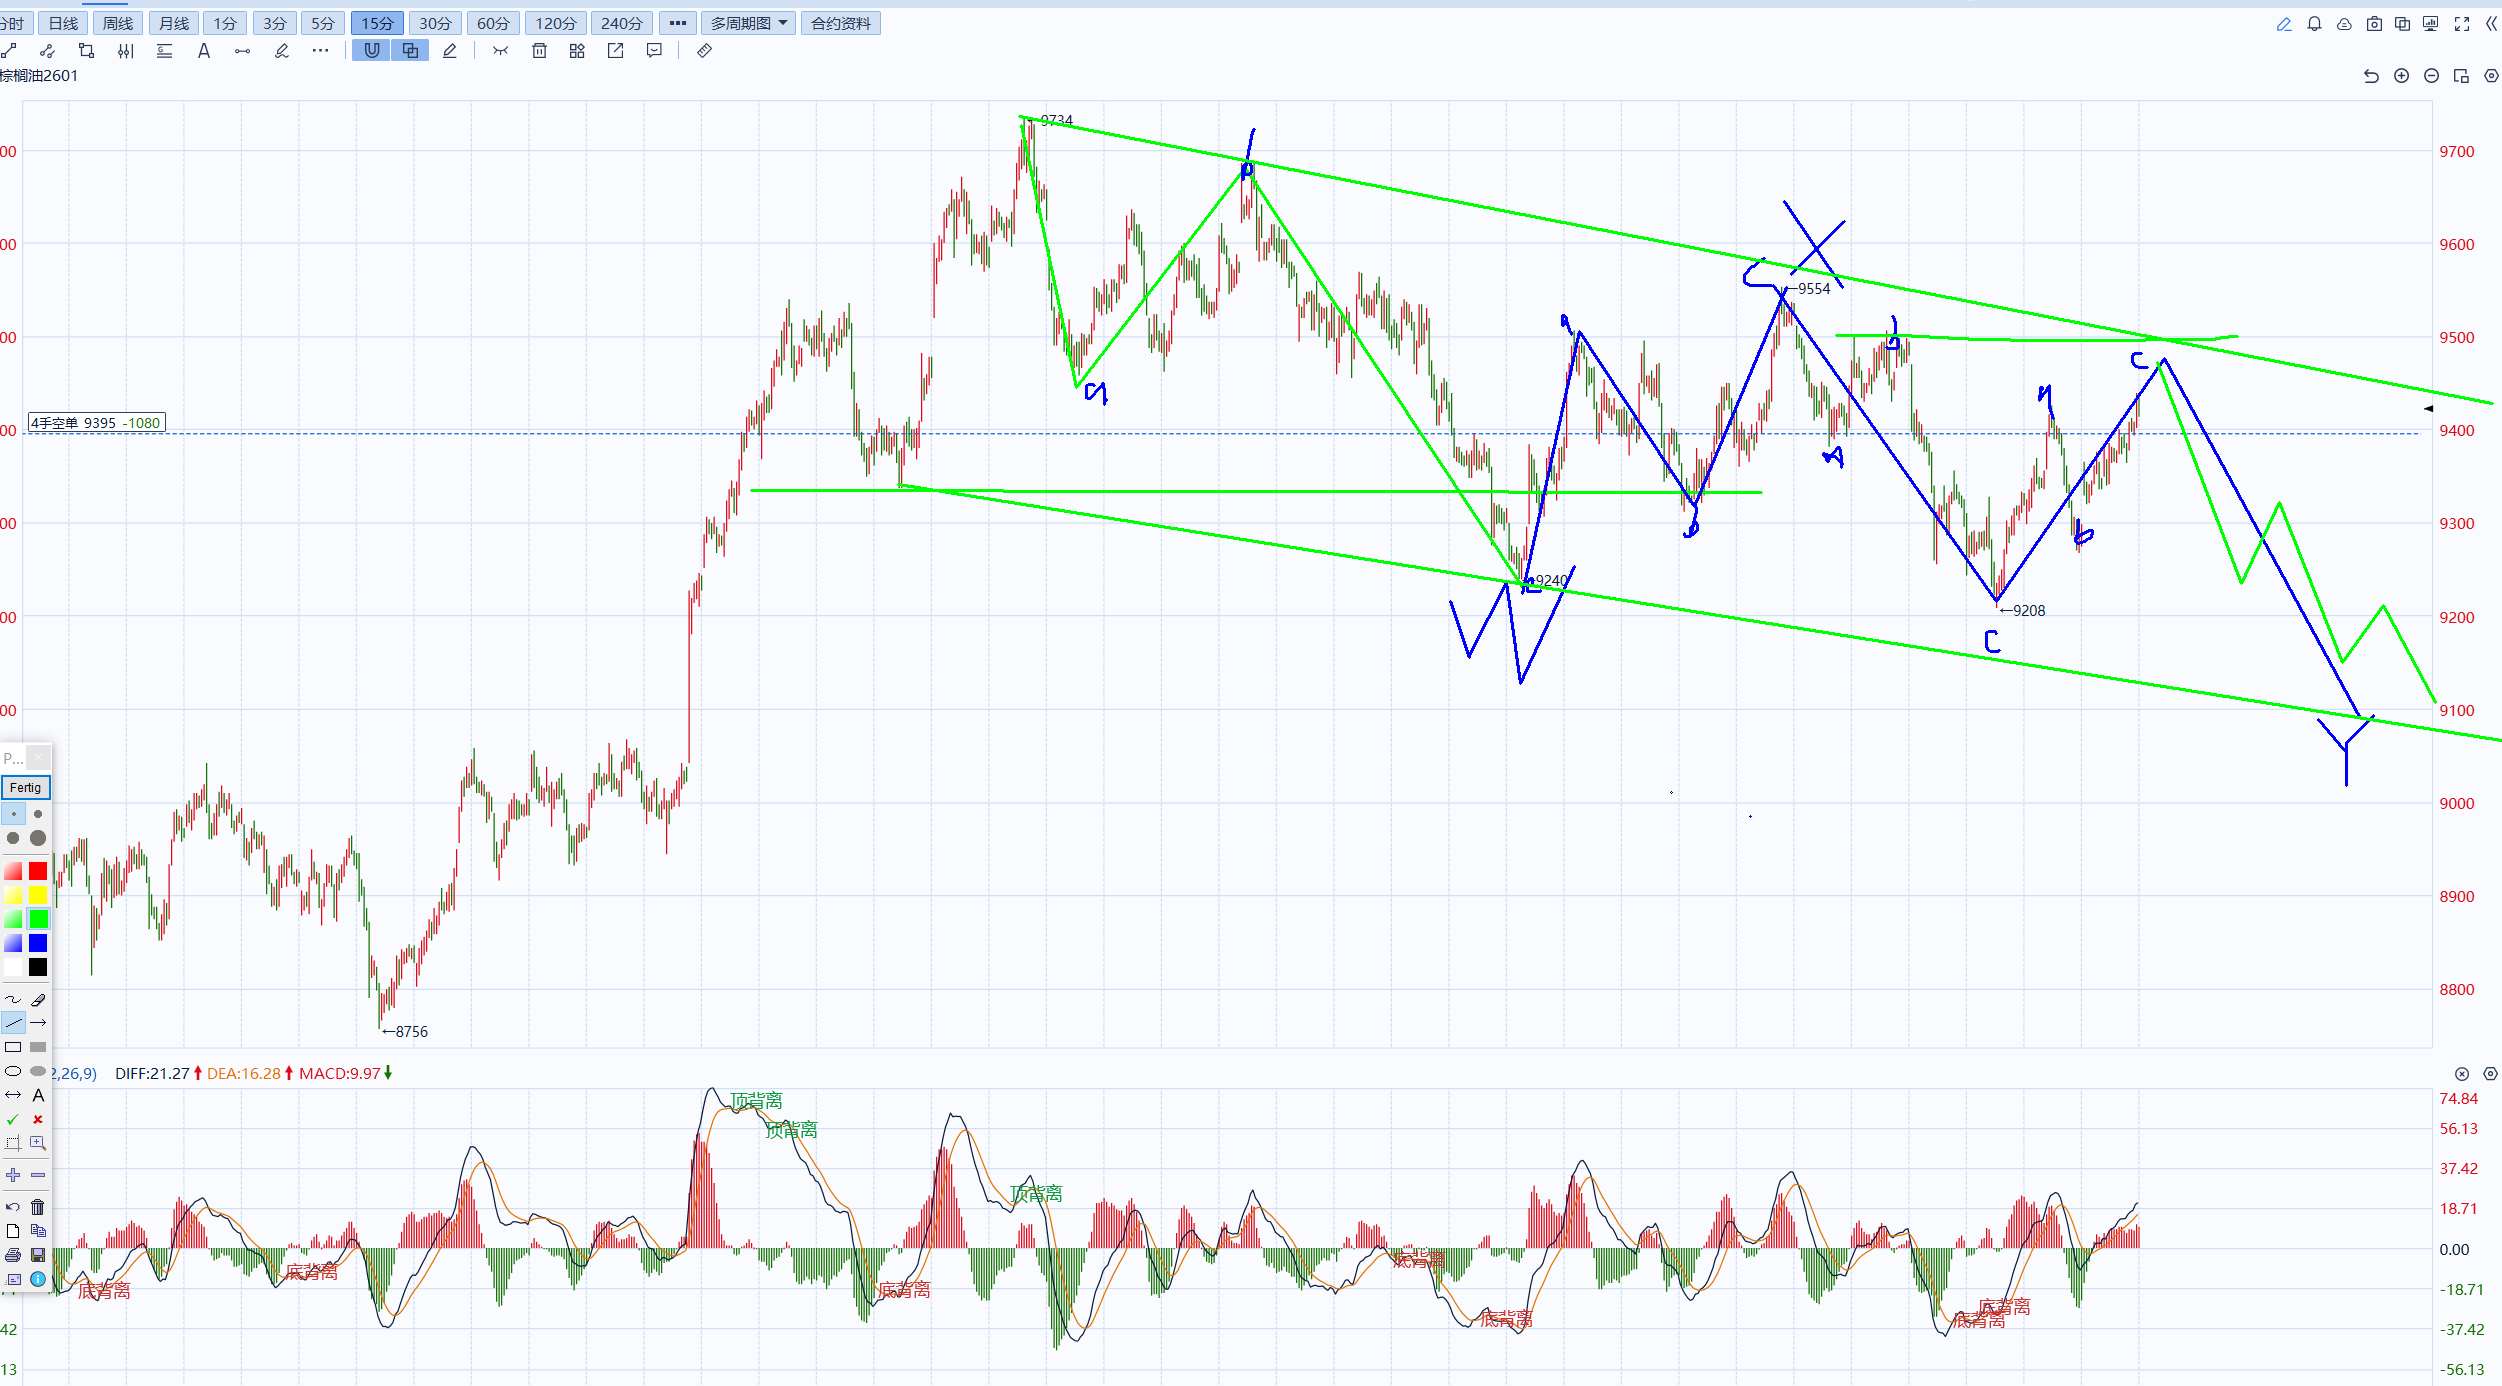Toggle hide drawings eye icon
The width and height of the screenshot is (2502, 1386).
[x=500, y=51]
